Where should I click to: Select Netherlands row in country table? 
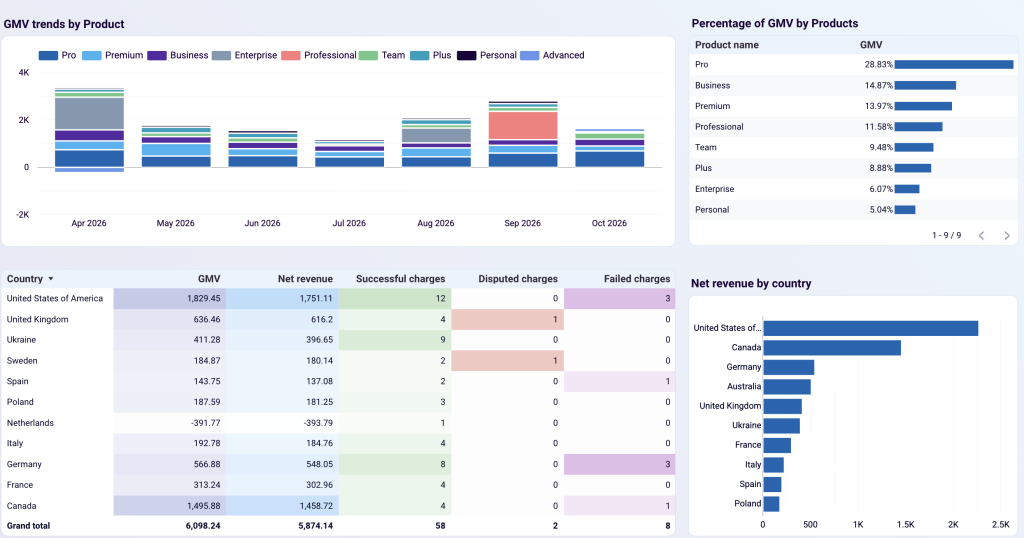(338, 423)
